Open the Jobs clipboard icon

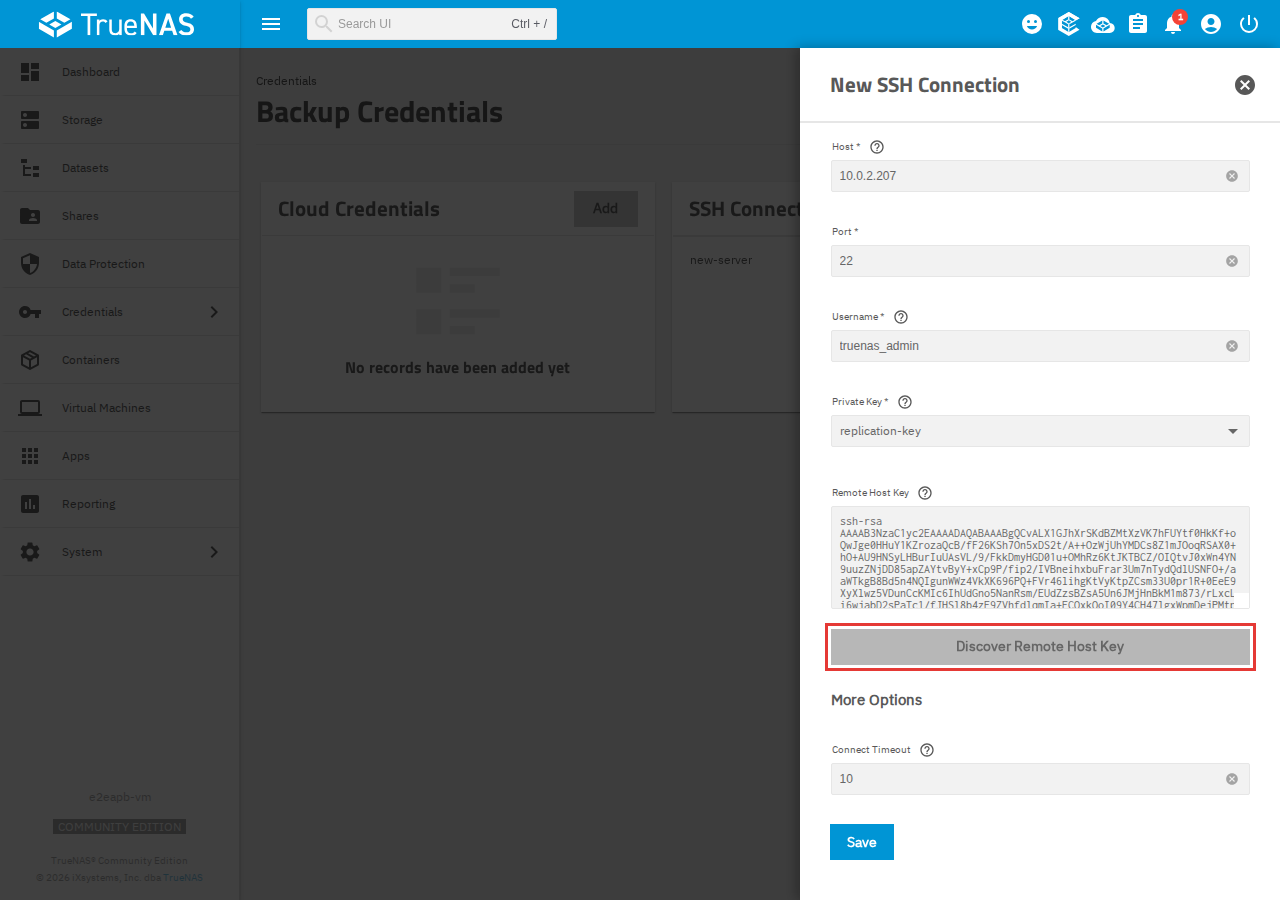[1138, 24]
